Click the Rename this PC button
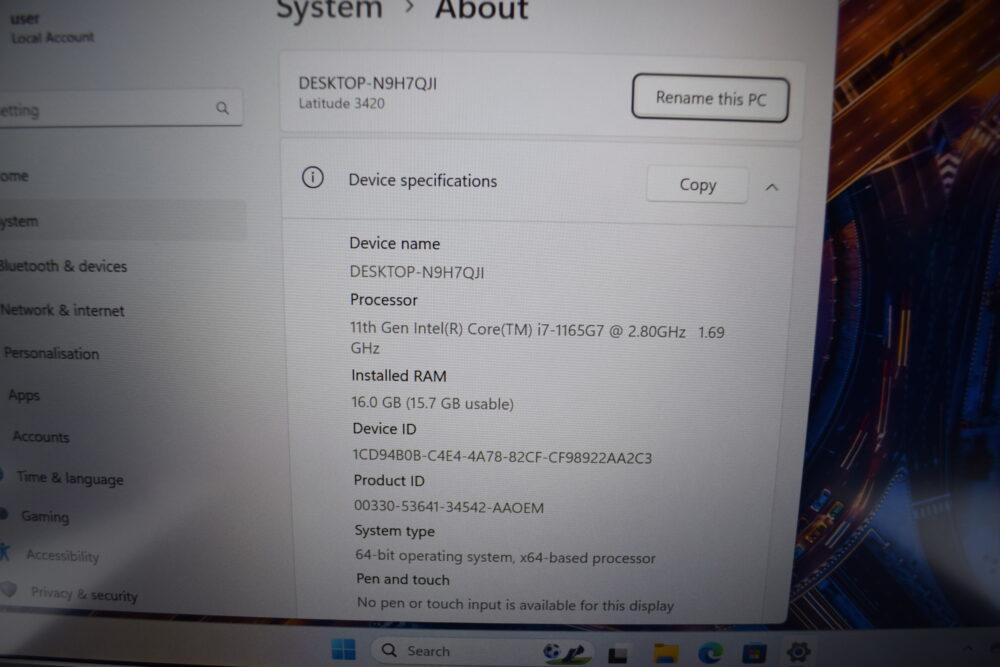 710,98
